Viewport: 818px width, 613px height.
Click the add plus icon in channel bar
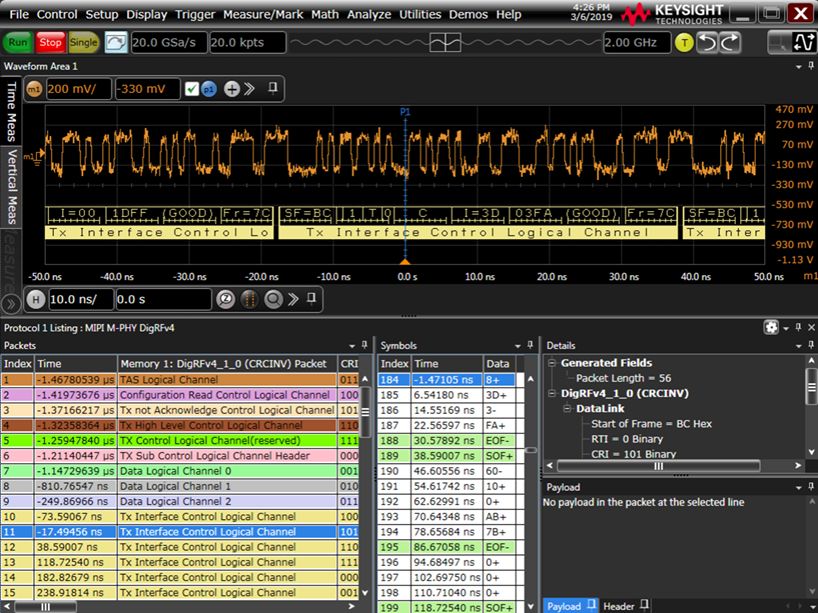[x=232, y=89]
